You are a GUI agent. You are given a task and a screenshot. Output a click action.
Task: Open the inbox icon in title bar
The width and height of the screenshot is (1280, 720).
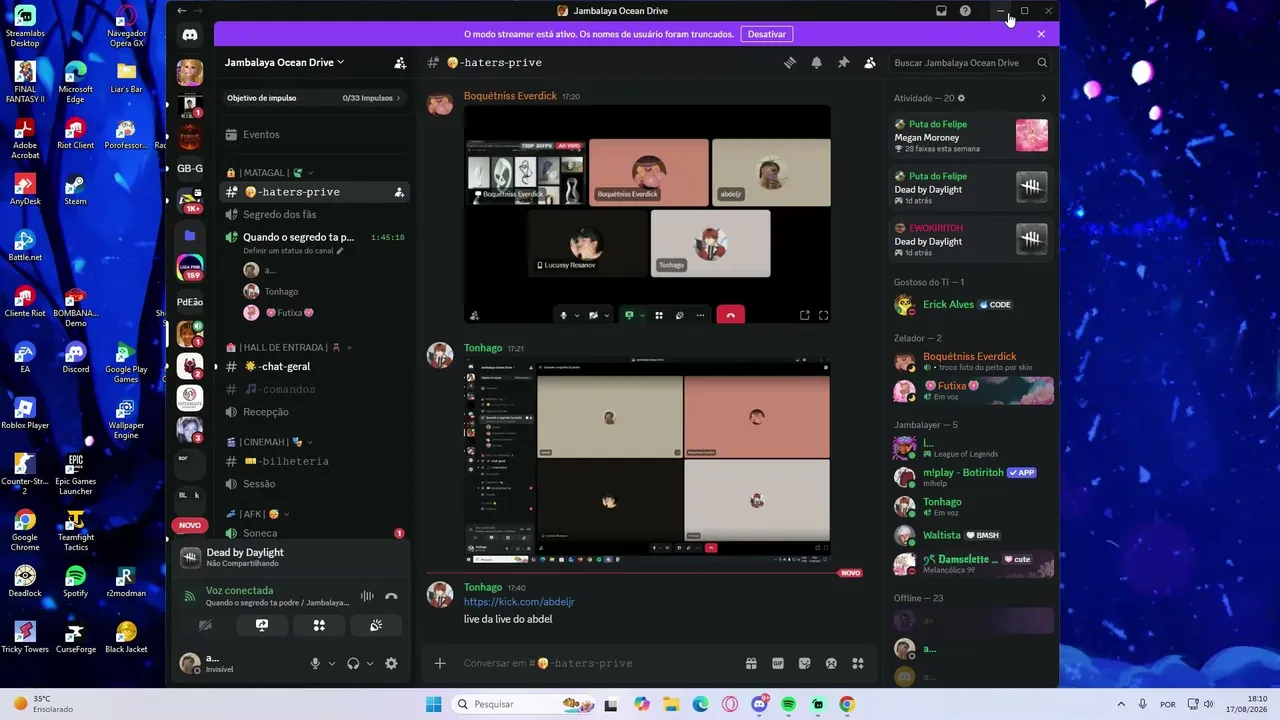pos(941,11)
